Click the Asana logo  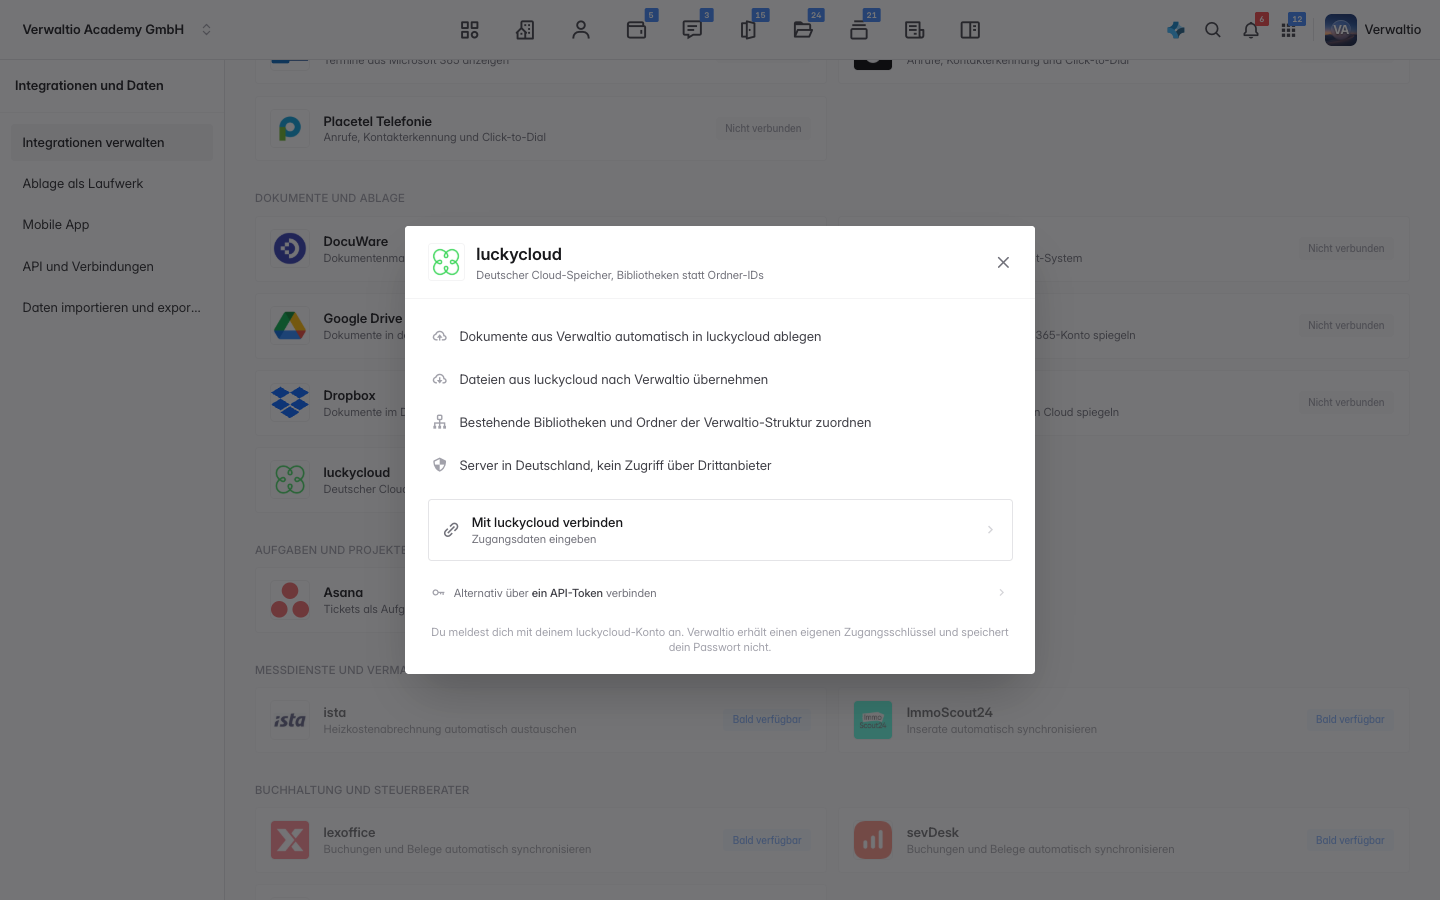click(290, 600)
